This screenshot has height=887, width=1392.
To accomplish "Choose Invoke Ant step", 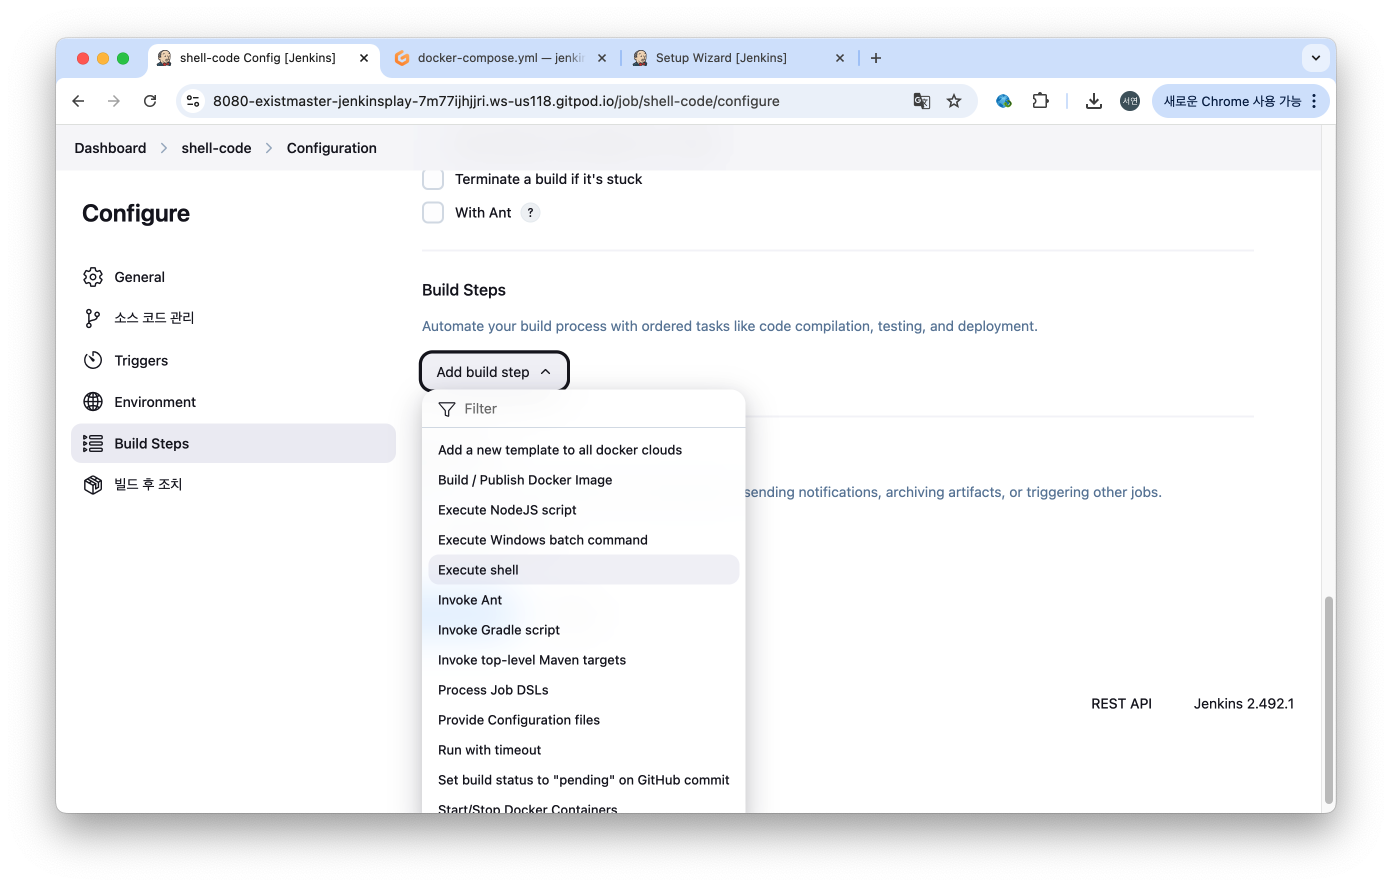I will tap(583, 600).
